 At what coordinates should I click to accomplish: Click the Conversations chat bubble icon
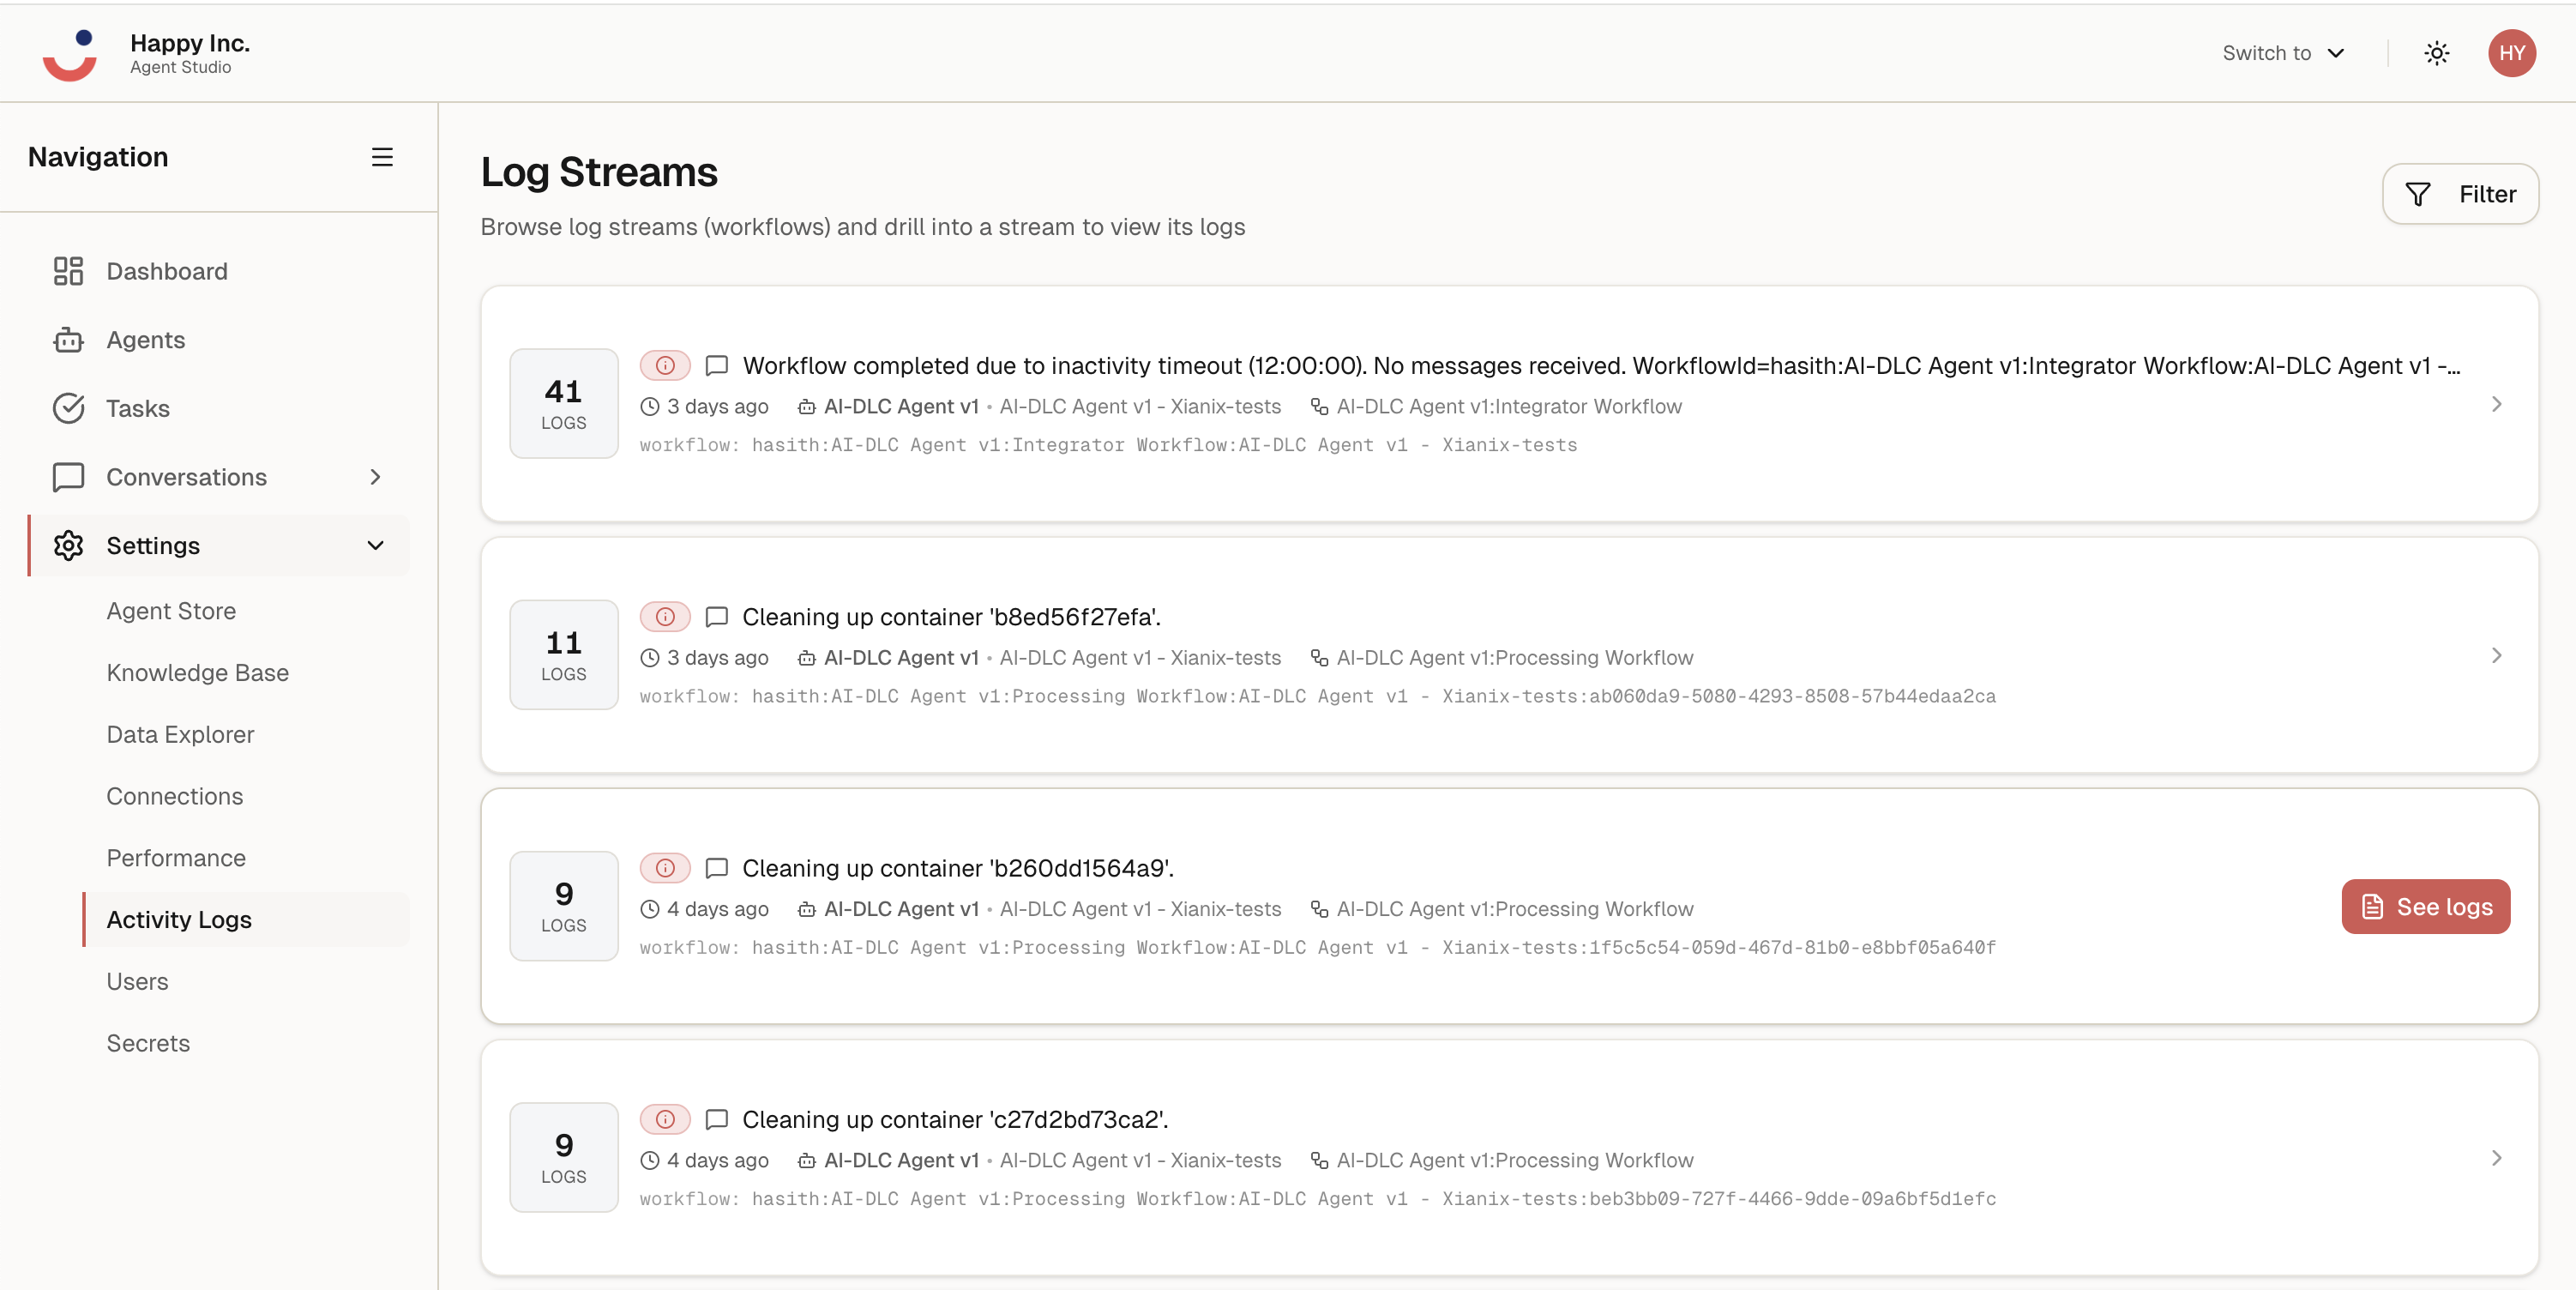(x=68, y=477)
